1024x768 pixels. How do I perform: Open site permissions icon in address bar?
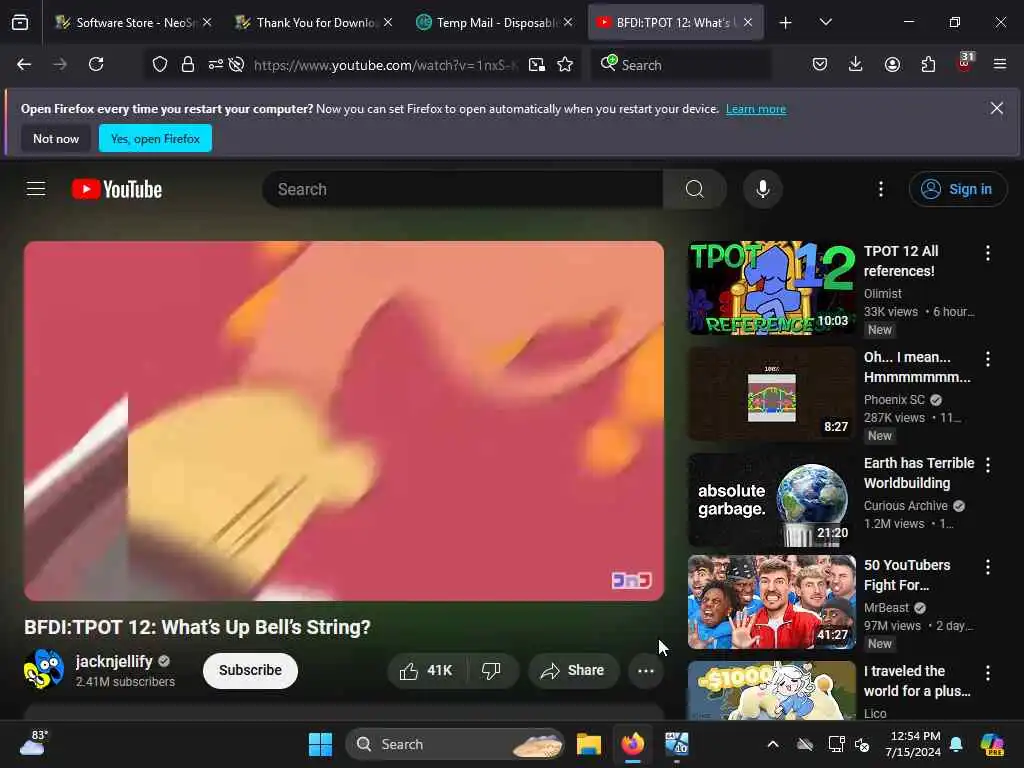coord(216,64)
